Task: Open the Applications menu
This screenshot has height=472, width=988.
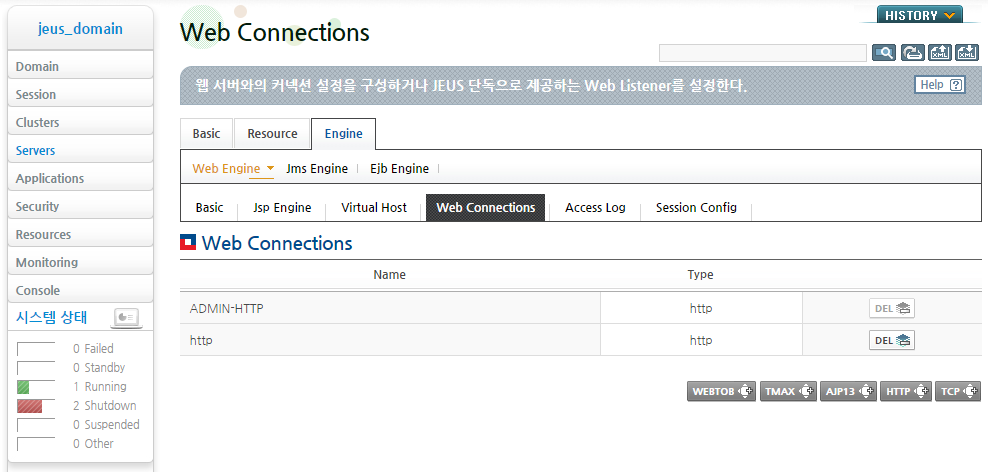Action: (x=80, y=178)
